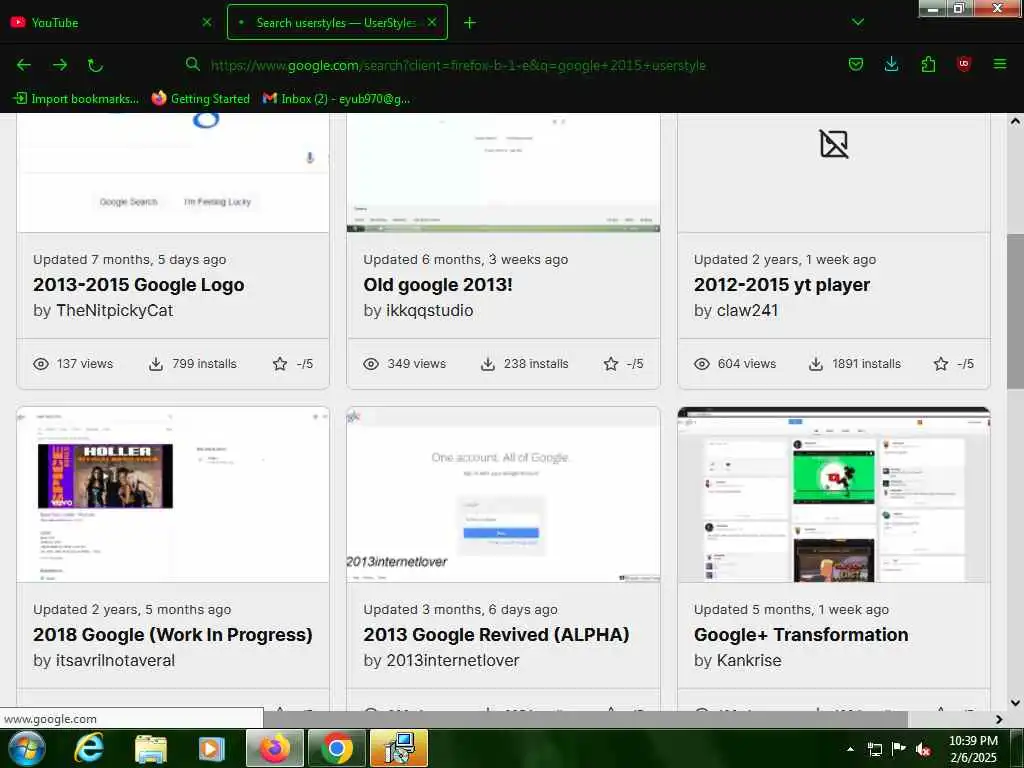The height and width of the screenshot is (768, 1024).
Task: Click the eye icon next to 349 views
Action: pyautogui.click(x=371, y=364)
